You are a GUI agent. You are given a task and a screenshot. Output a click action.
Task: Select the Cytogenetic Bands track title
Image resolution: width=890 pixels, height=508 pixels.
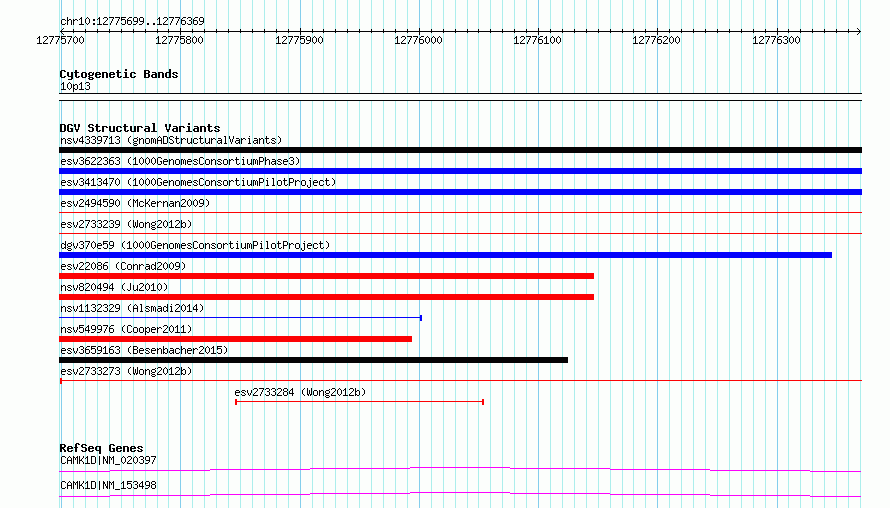(119, 74)
